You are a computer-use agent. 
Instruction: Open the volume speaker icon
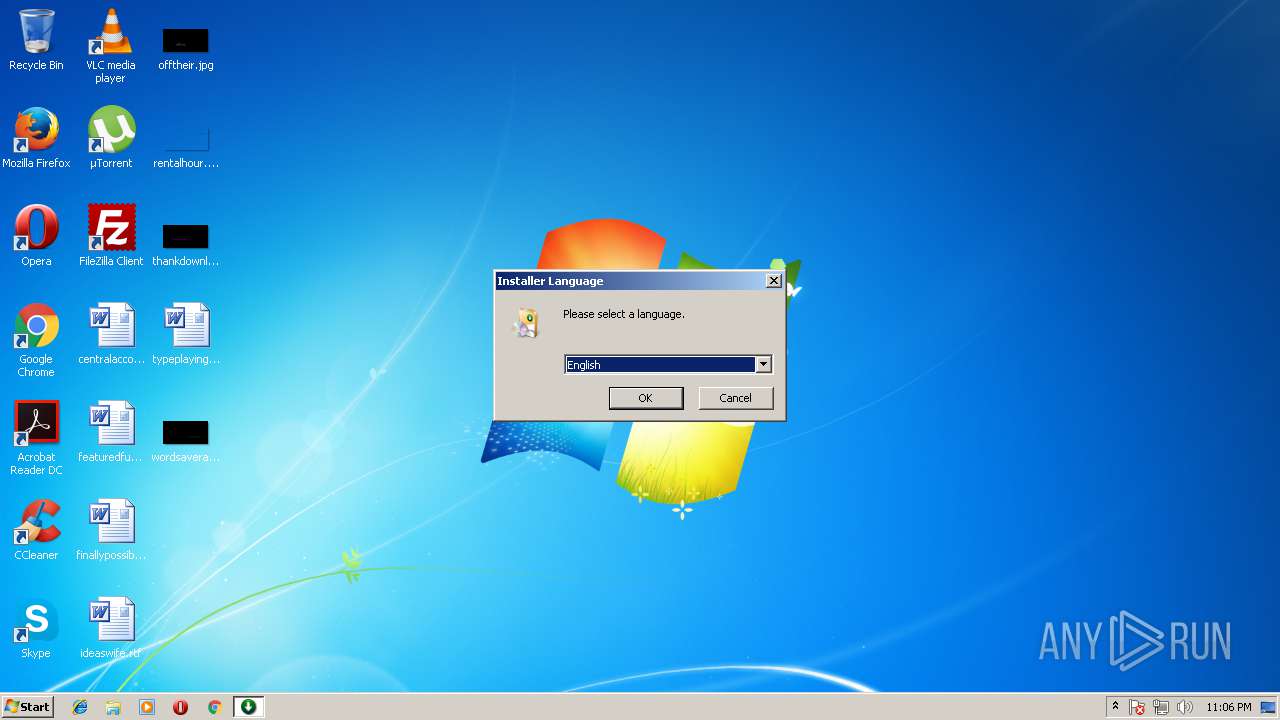coord(1185,707)
